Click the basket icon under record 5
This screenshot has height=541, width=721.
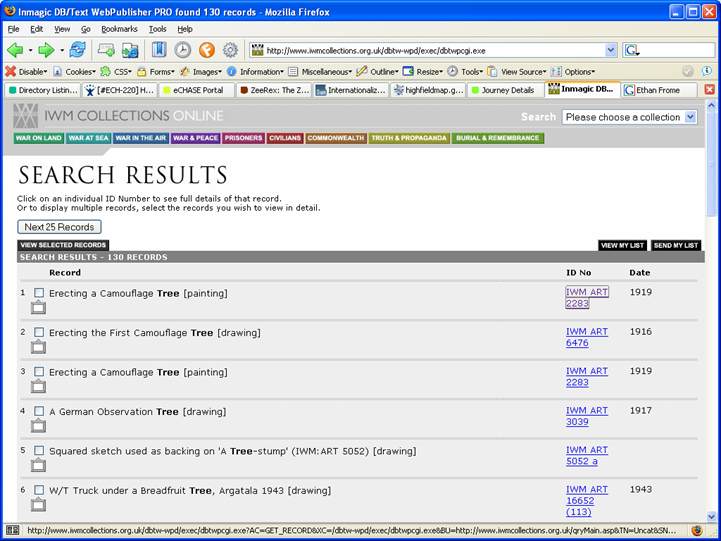click(39, 465)
